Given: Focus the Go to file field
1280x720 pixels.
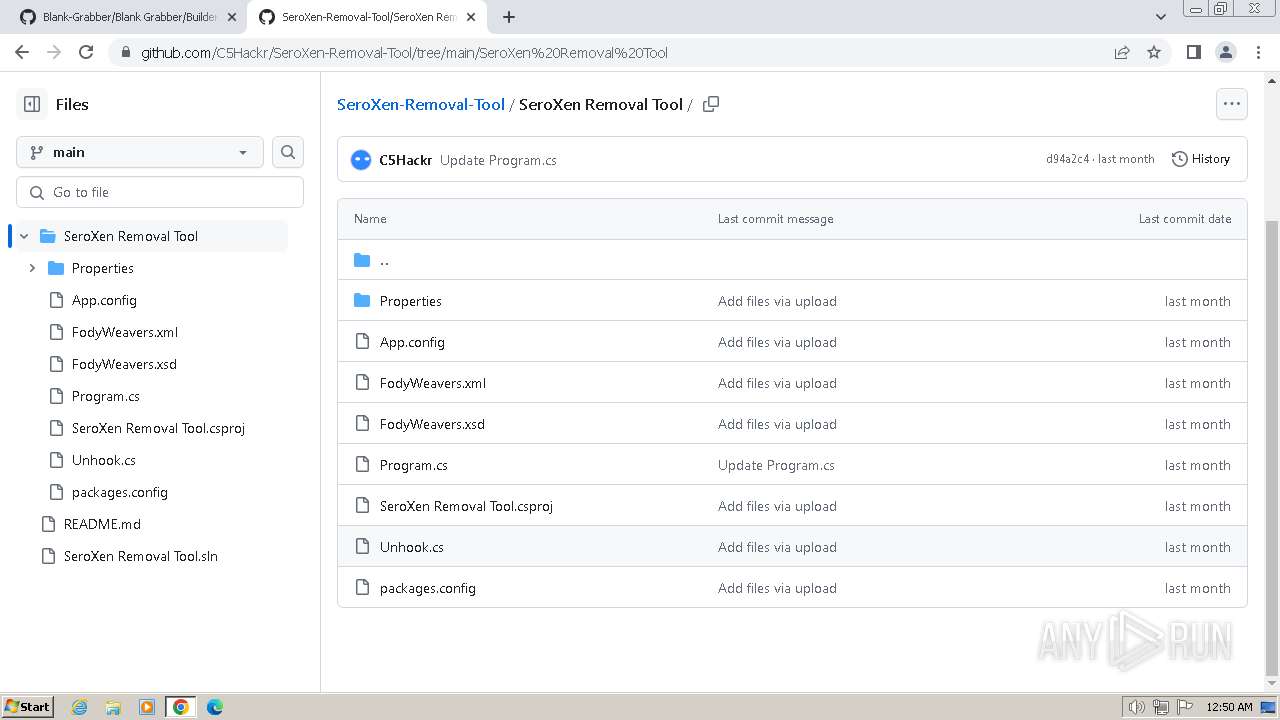Looking at the screenshot, I should click(x=160, y=192).
